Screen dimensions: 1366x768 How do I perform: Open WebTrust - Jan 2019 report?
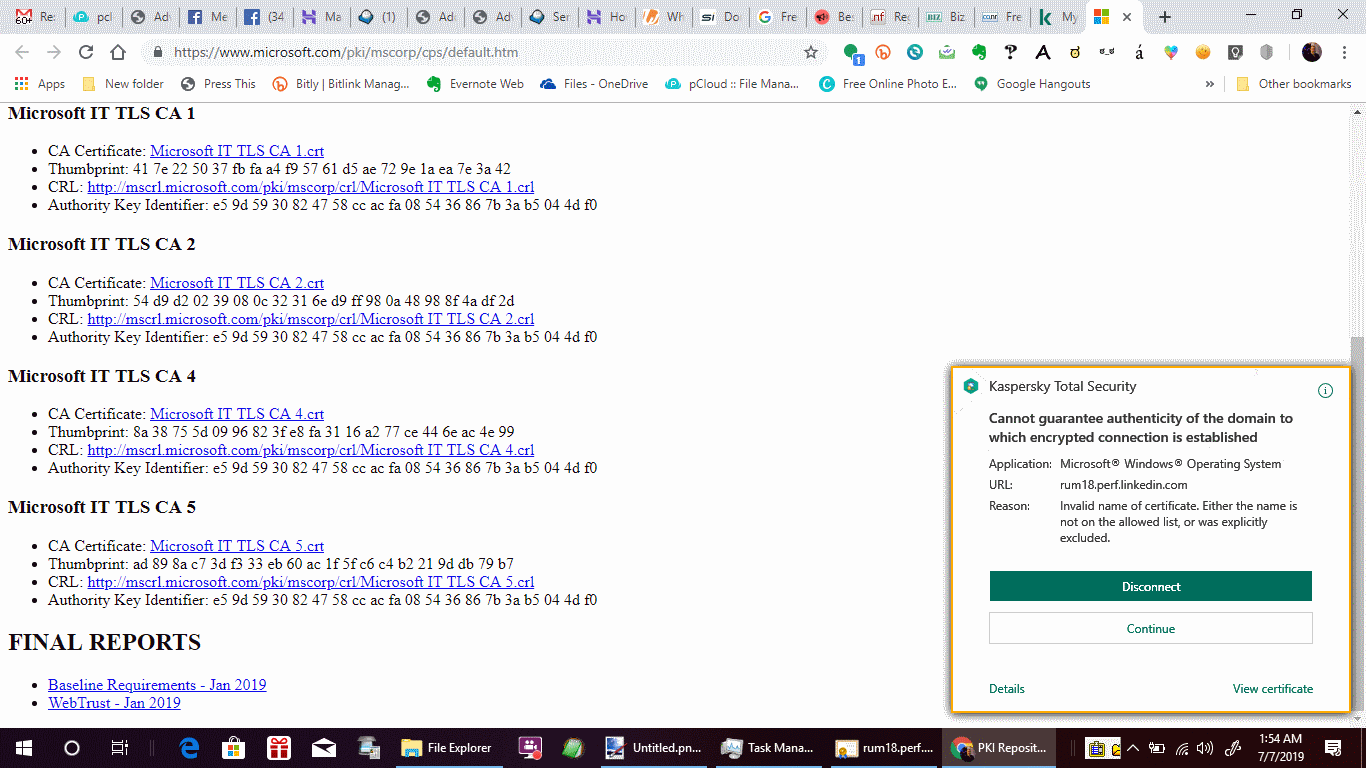pos(114,703)
